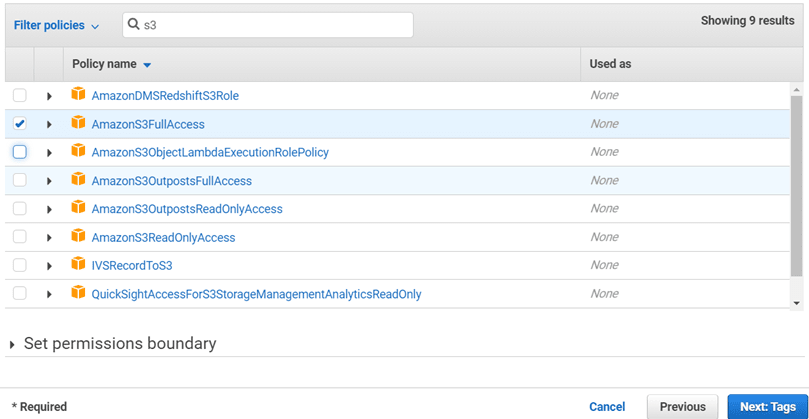The width and height of the screenshot is (809, 419).
Task: Check the IVSRecordToS3 checkbox
Action: pos(20,265)
